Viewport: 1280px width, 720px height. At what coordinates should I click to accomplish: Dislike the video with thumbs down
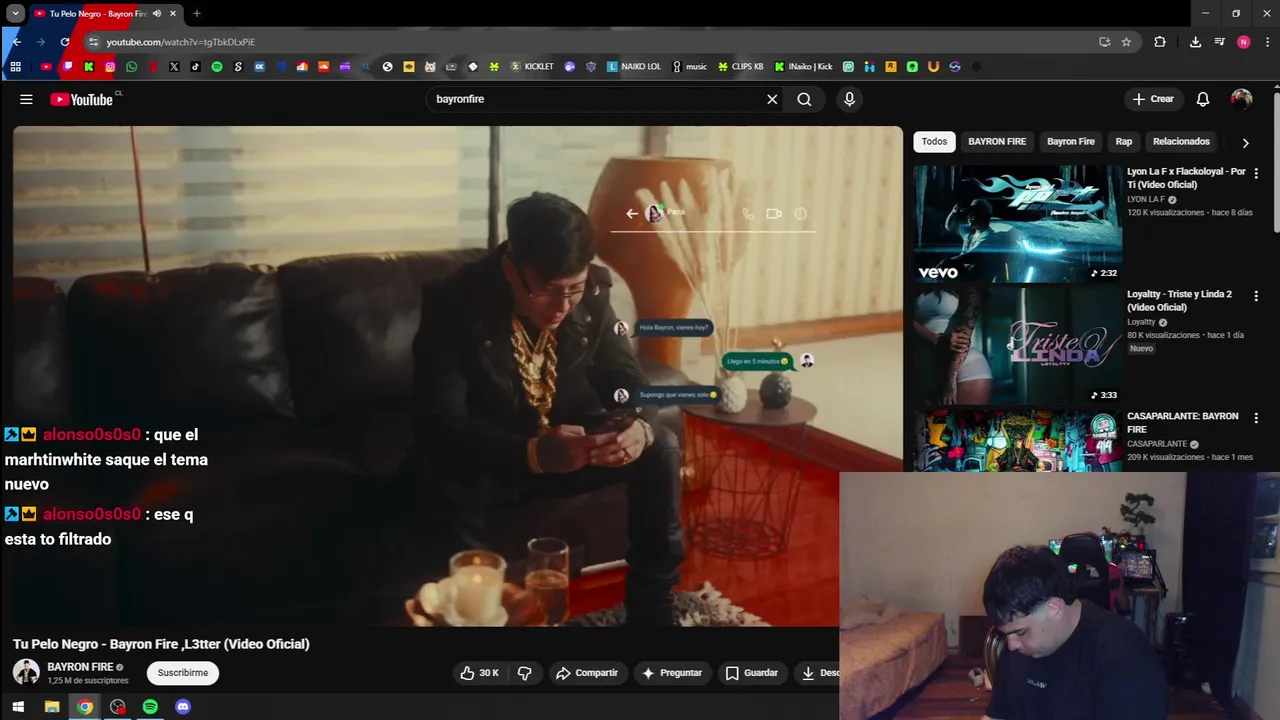tap(524, 673)
